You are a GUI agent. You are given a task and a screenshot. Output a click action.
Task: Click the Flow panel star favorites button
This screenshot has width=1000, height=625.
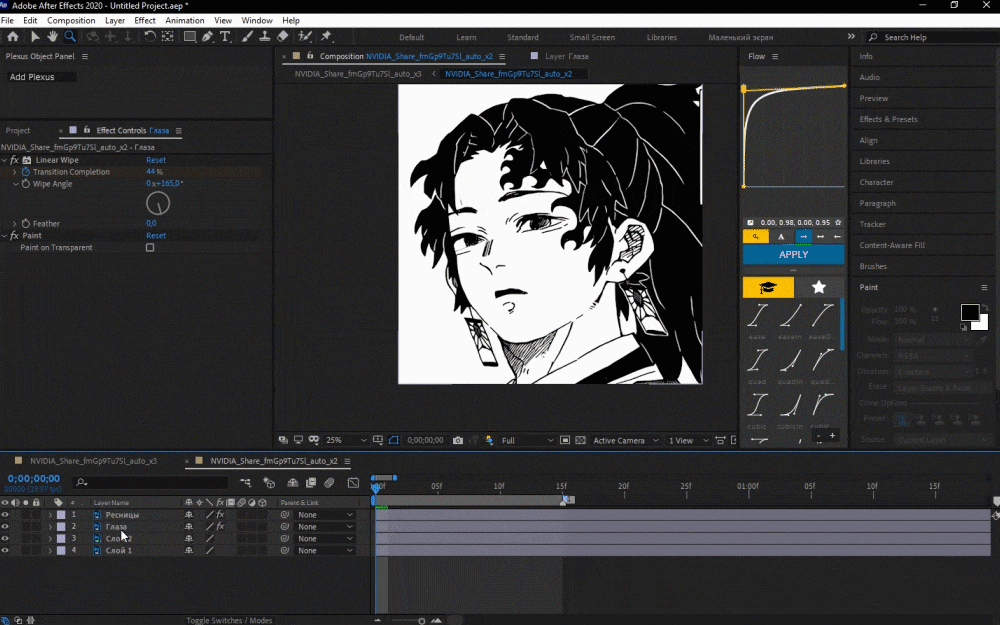819,287
